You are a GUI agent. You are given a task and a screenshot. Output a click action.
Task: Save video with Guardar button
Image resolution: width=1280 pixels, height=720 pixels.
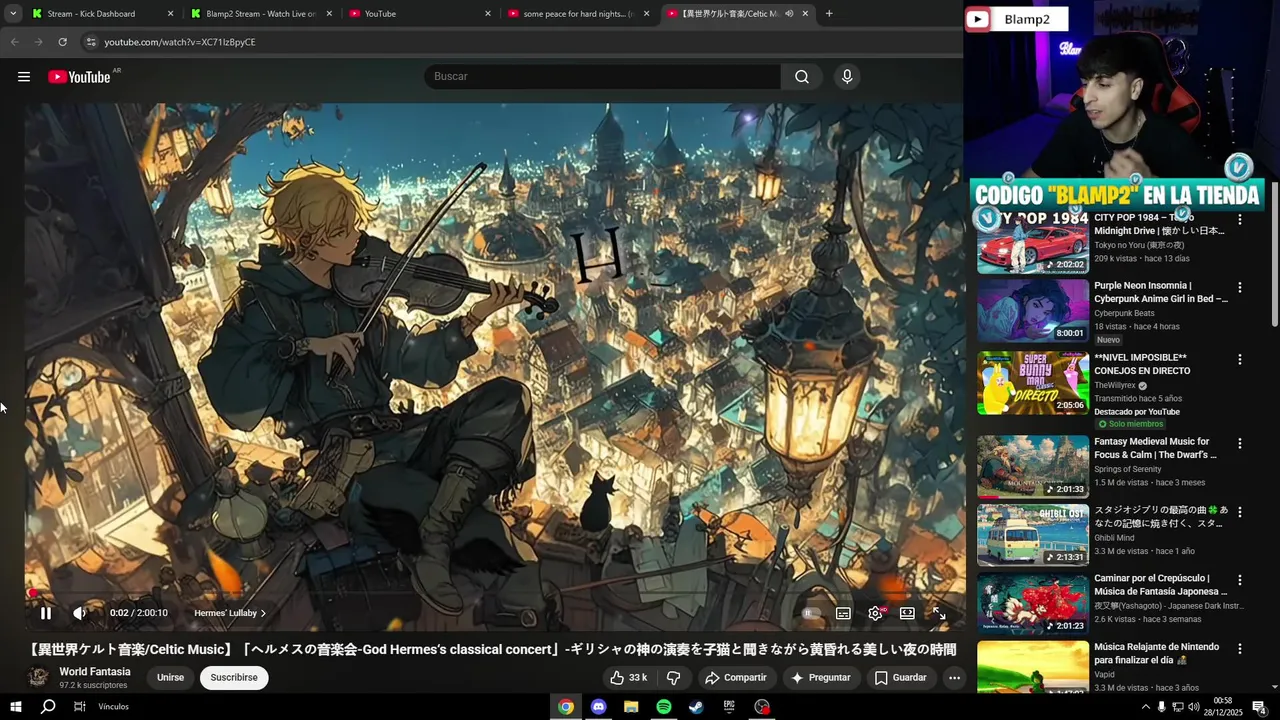pos(900,677)
